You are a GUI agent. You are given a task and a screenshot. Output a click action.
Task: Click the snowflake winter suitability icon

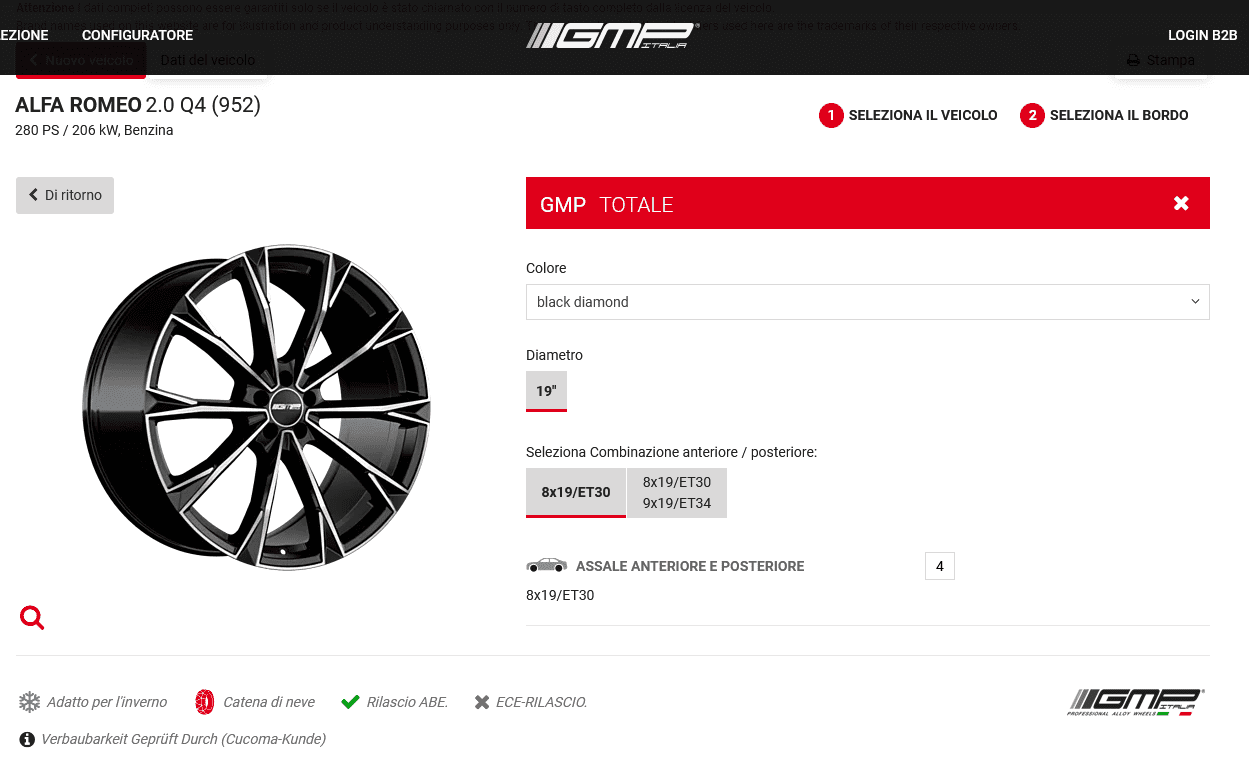30,702
